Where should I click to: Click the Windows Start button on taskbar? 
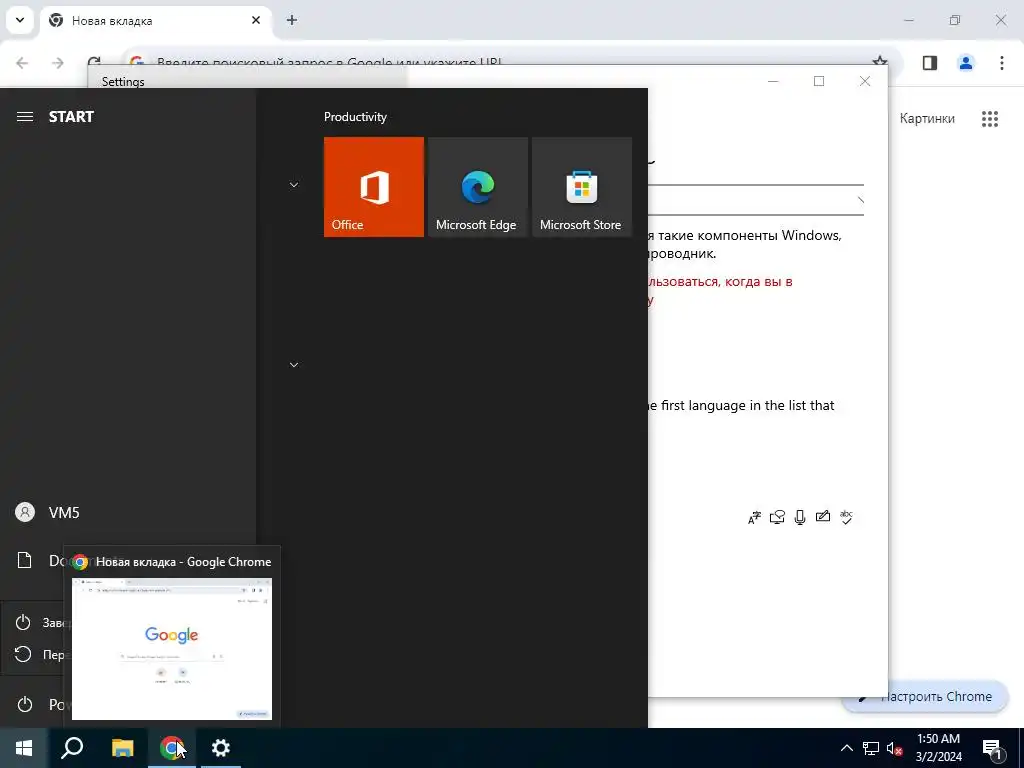(24, 748)
